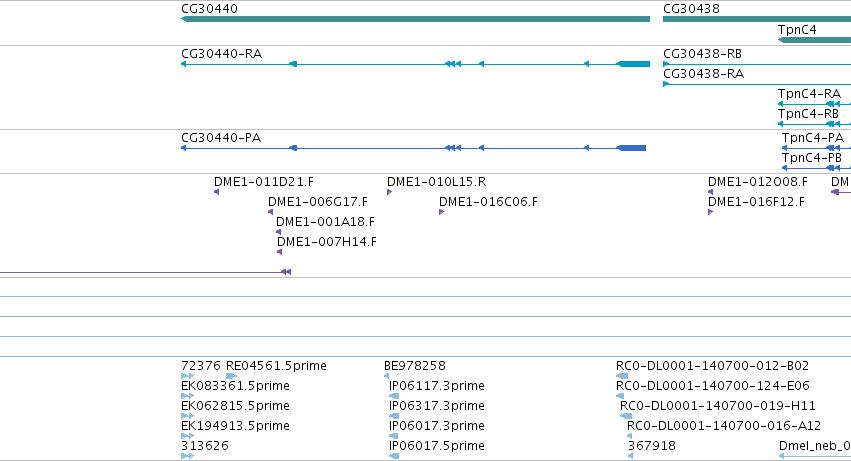Click the BE978258 EST label

tap(415, 366)
